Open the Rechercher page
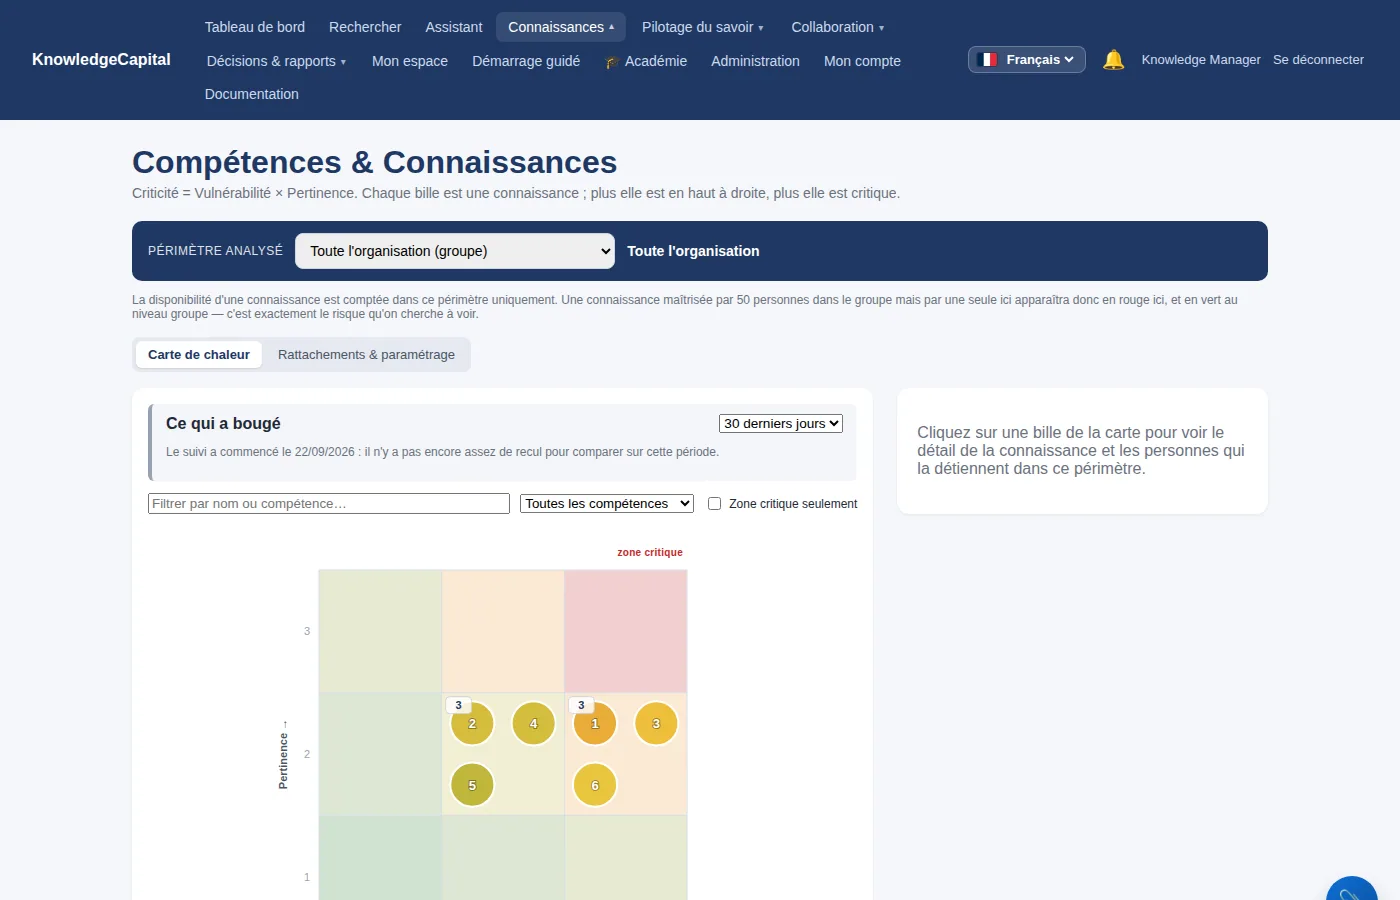This screenshot has height=900, width=1400. (365, 27)
